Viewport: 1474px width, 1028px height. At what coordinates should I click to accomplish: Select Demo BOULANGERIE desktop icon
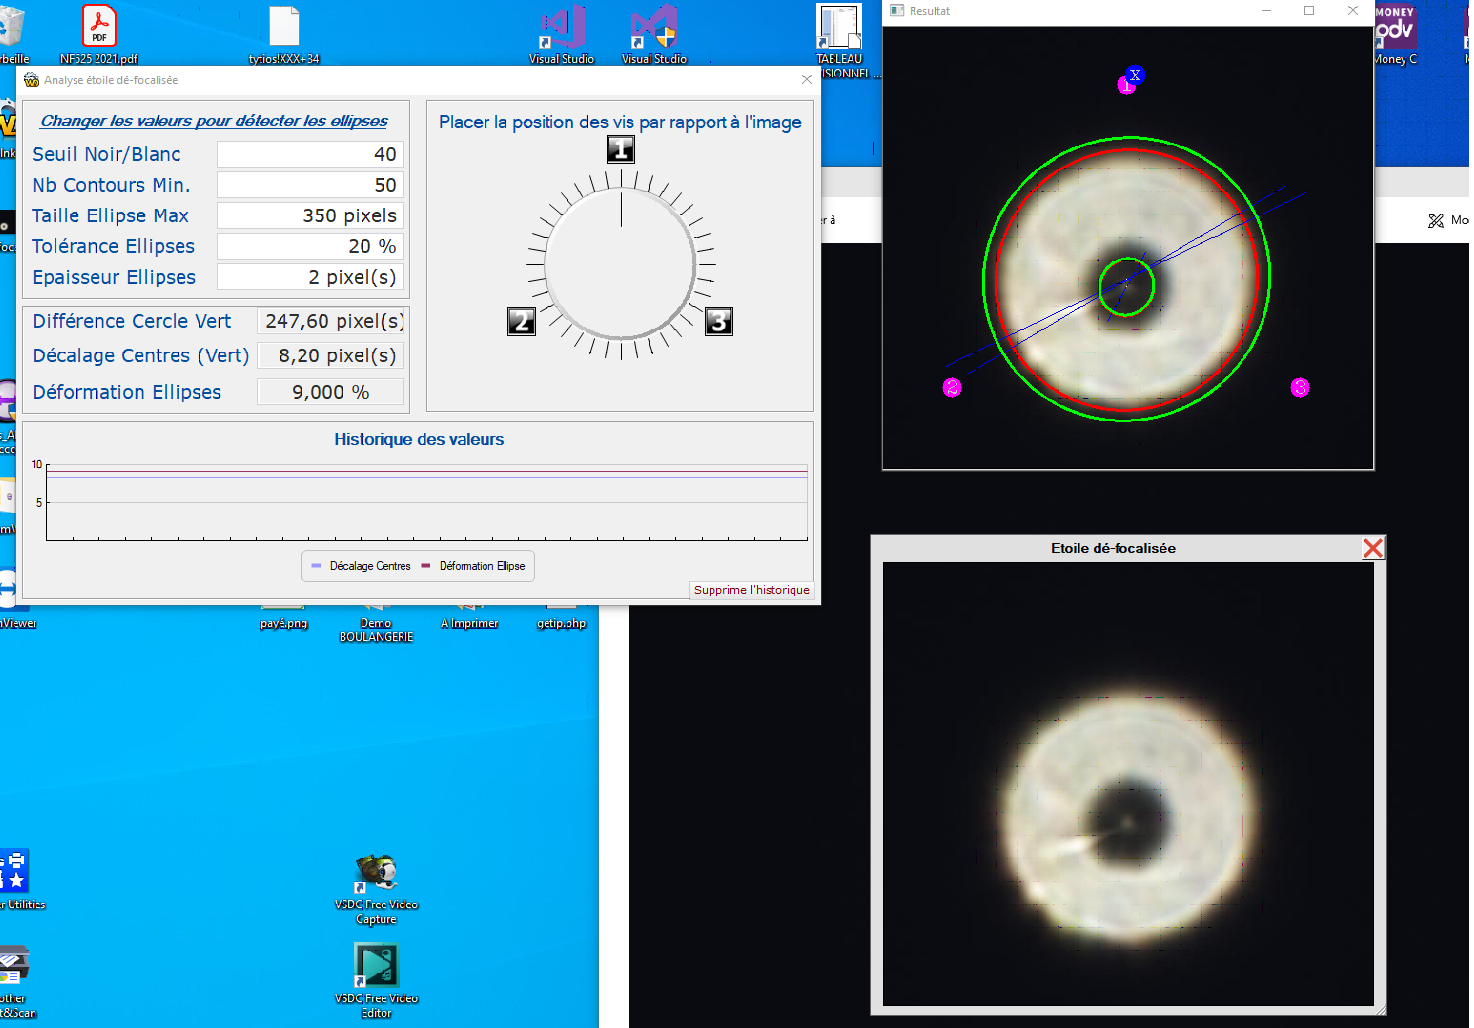click(376, 622)
